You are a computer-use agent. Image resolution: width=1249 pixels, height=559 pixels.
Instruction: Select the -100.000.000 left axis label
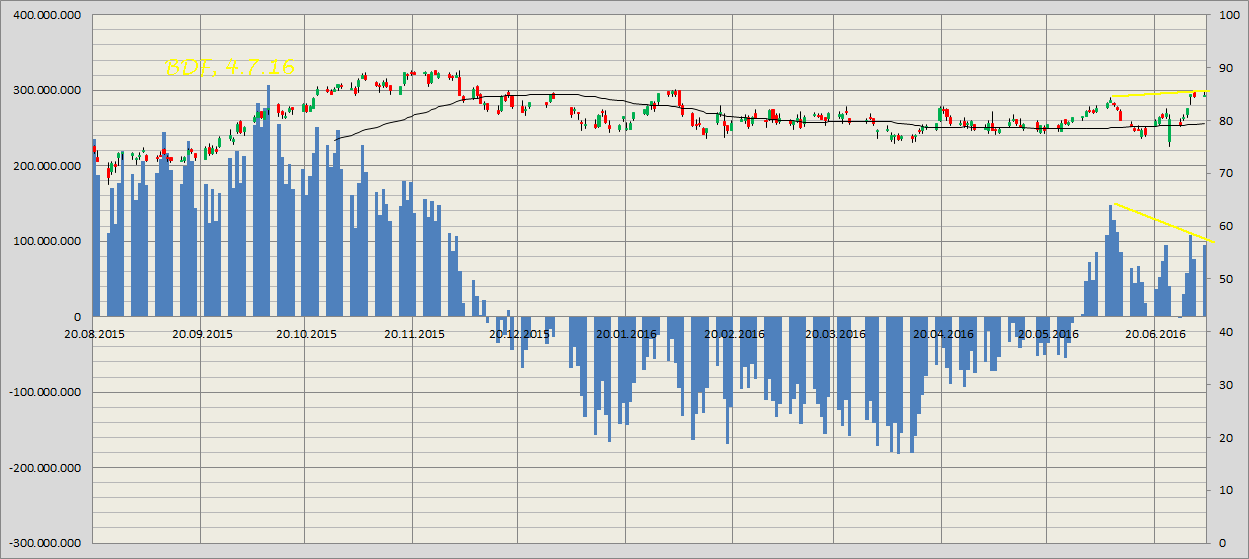coord(45,392)
